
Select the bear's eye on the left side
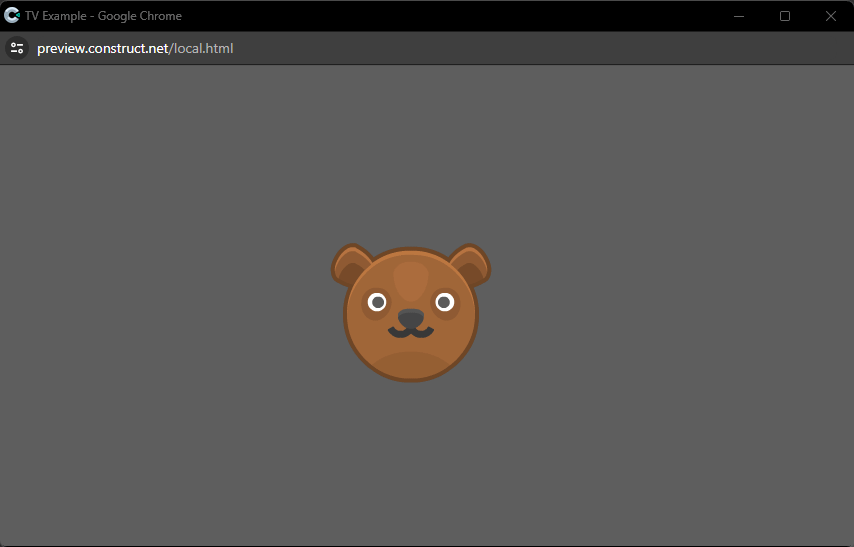click(377, 302)
